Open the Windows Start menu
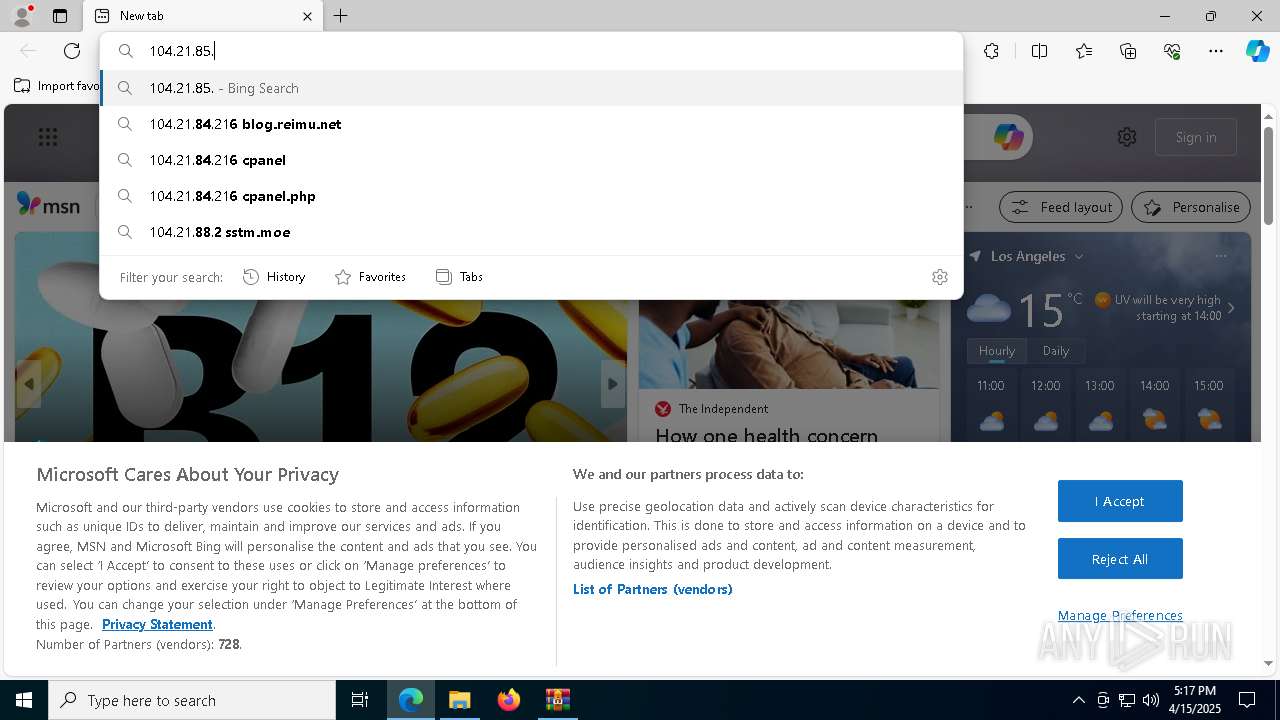Image resolution: width=1280 pixels, height=720 pixels. 24,700
